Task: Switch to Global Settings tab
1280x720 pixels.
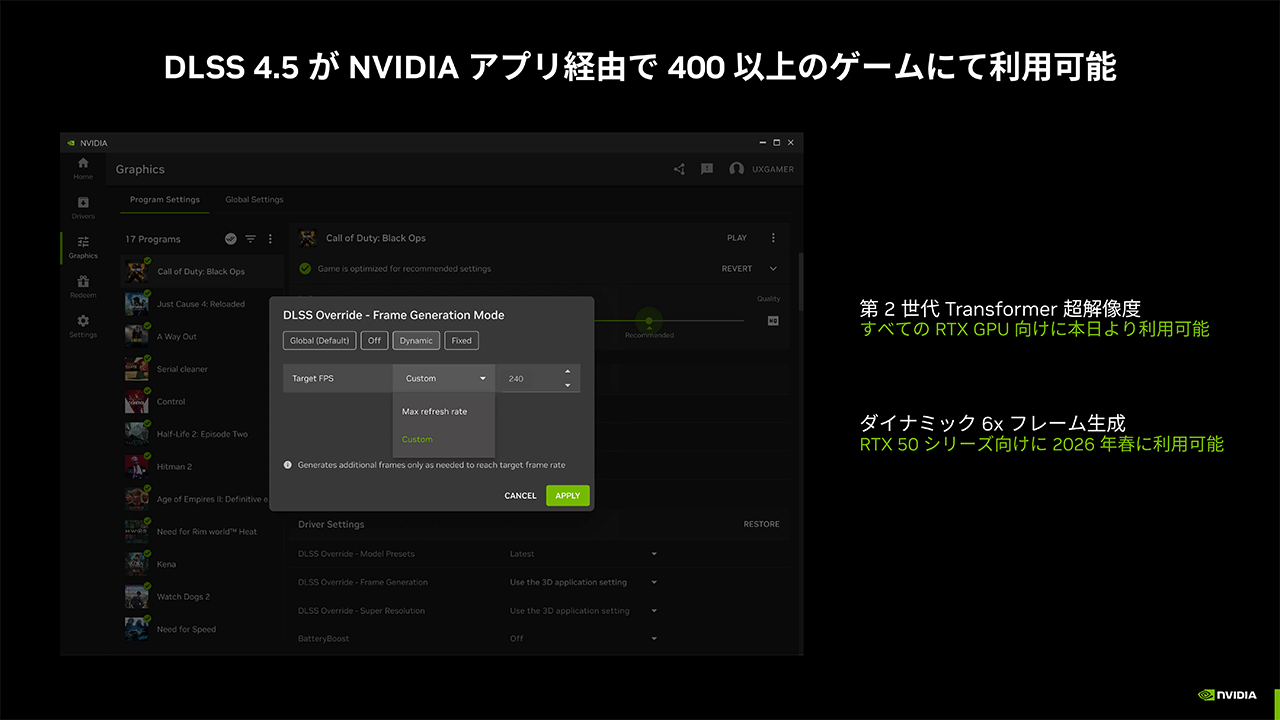Action: [254, 199]
